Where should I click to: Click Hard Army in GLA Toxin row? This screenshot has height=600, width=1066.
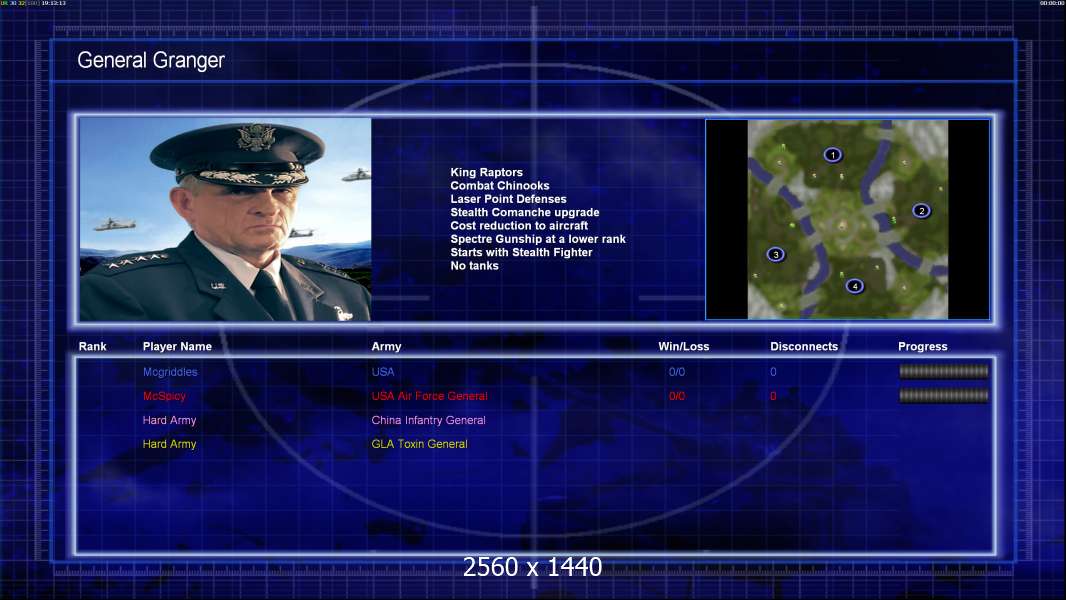point(169,444)
